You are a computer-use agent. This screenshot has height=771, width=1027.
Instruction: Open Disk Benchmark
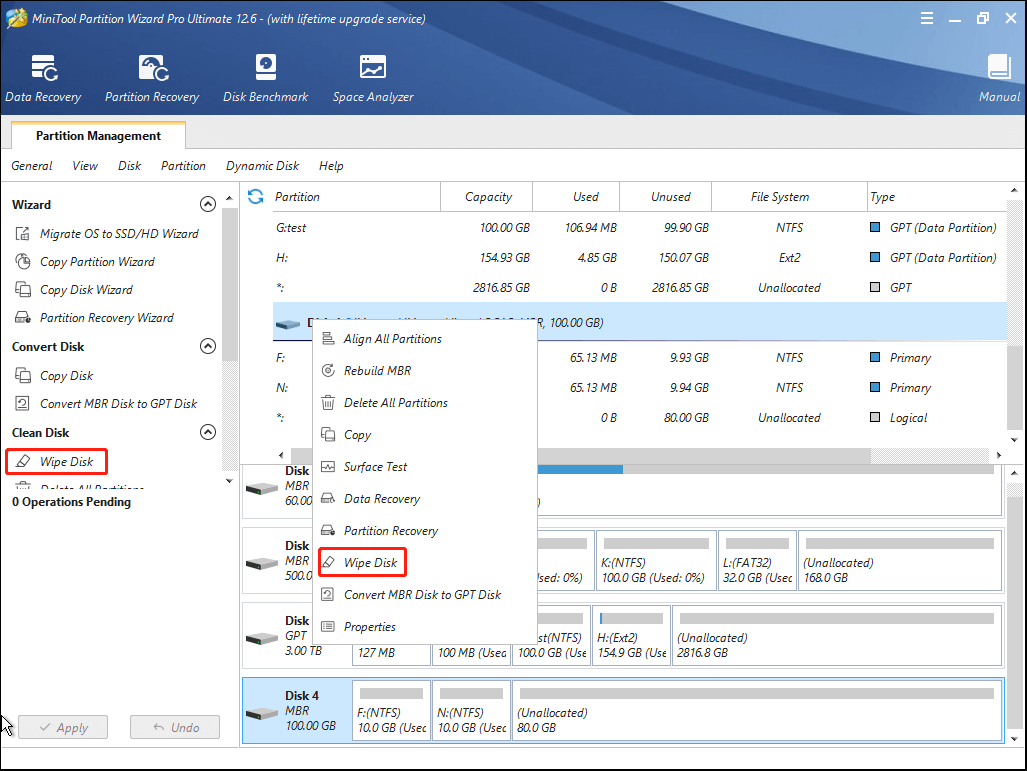(265, 79)
